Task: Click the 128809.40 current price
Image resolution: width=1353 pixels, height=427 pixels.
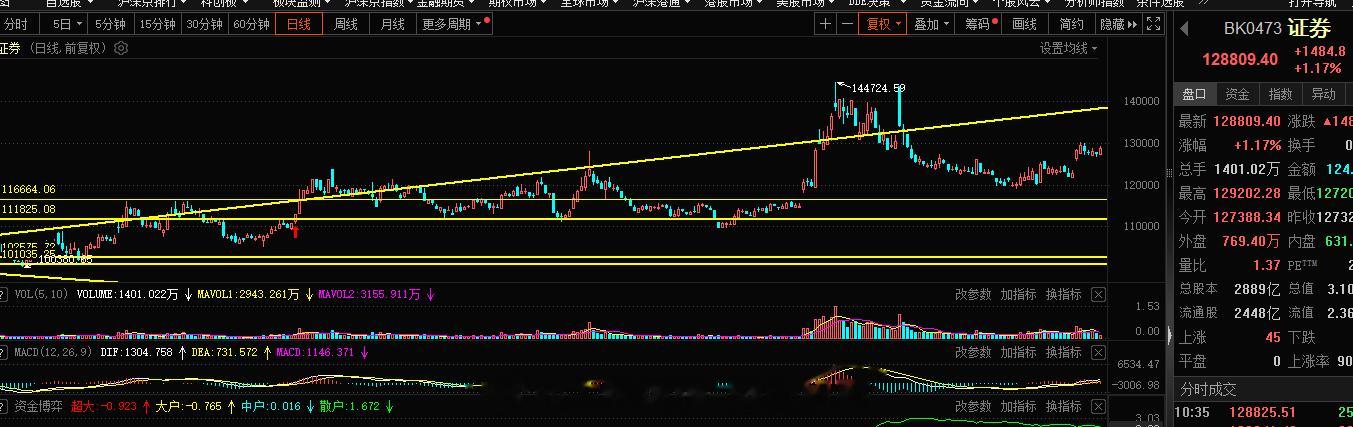Action: [x=1240, y=59]
